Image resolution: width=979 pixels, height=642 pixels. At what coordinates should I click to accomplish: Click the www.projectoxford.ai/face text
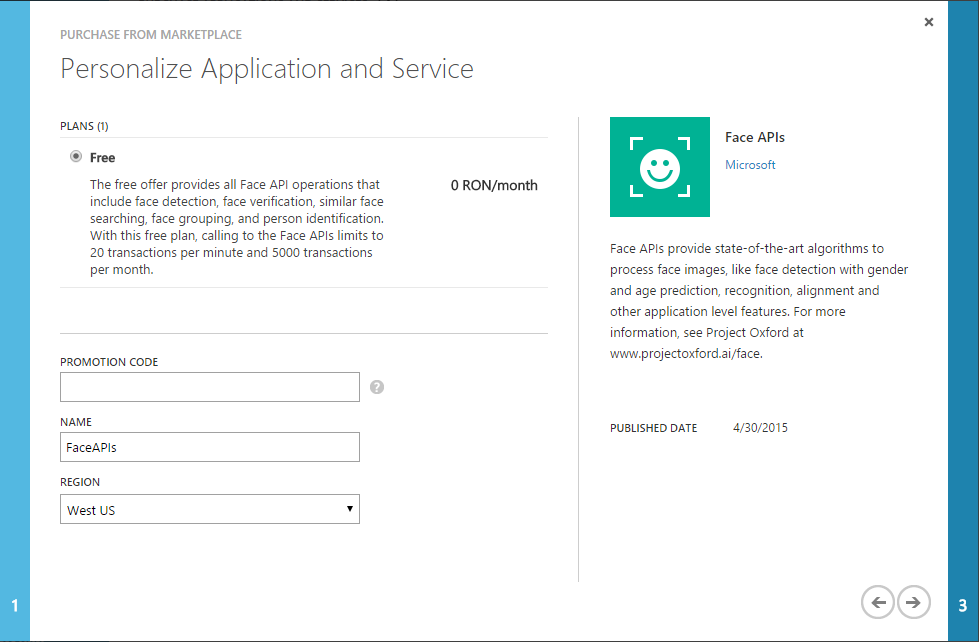point(686,353)
